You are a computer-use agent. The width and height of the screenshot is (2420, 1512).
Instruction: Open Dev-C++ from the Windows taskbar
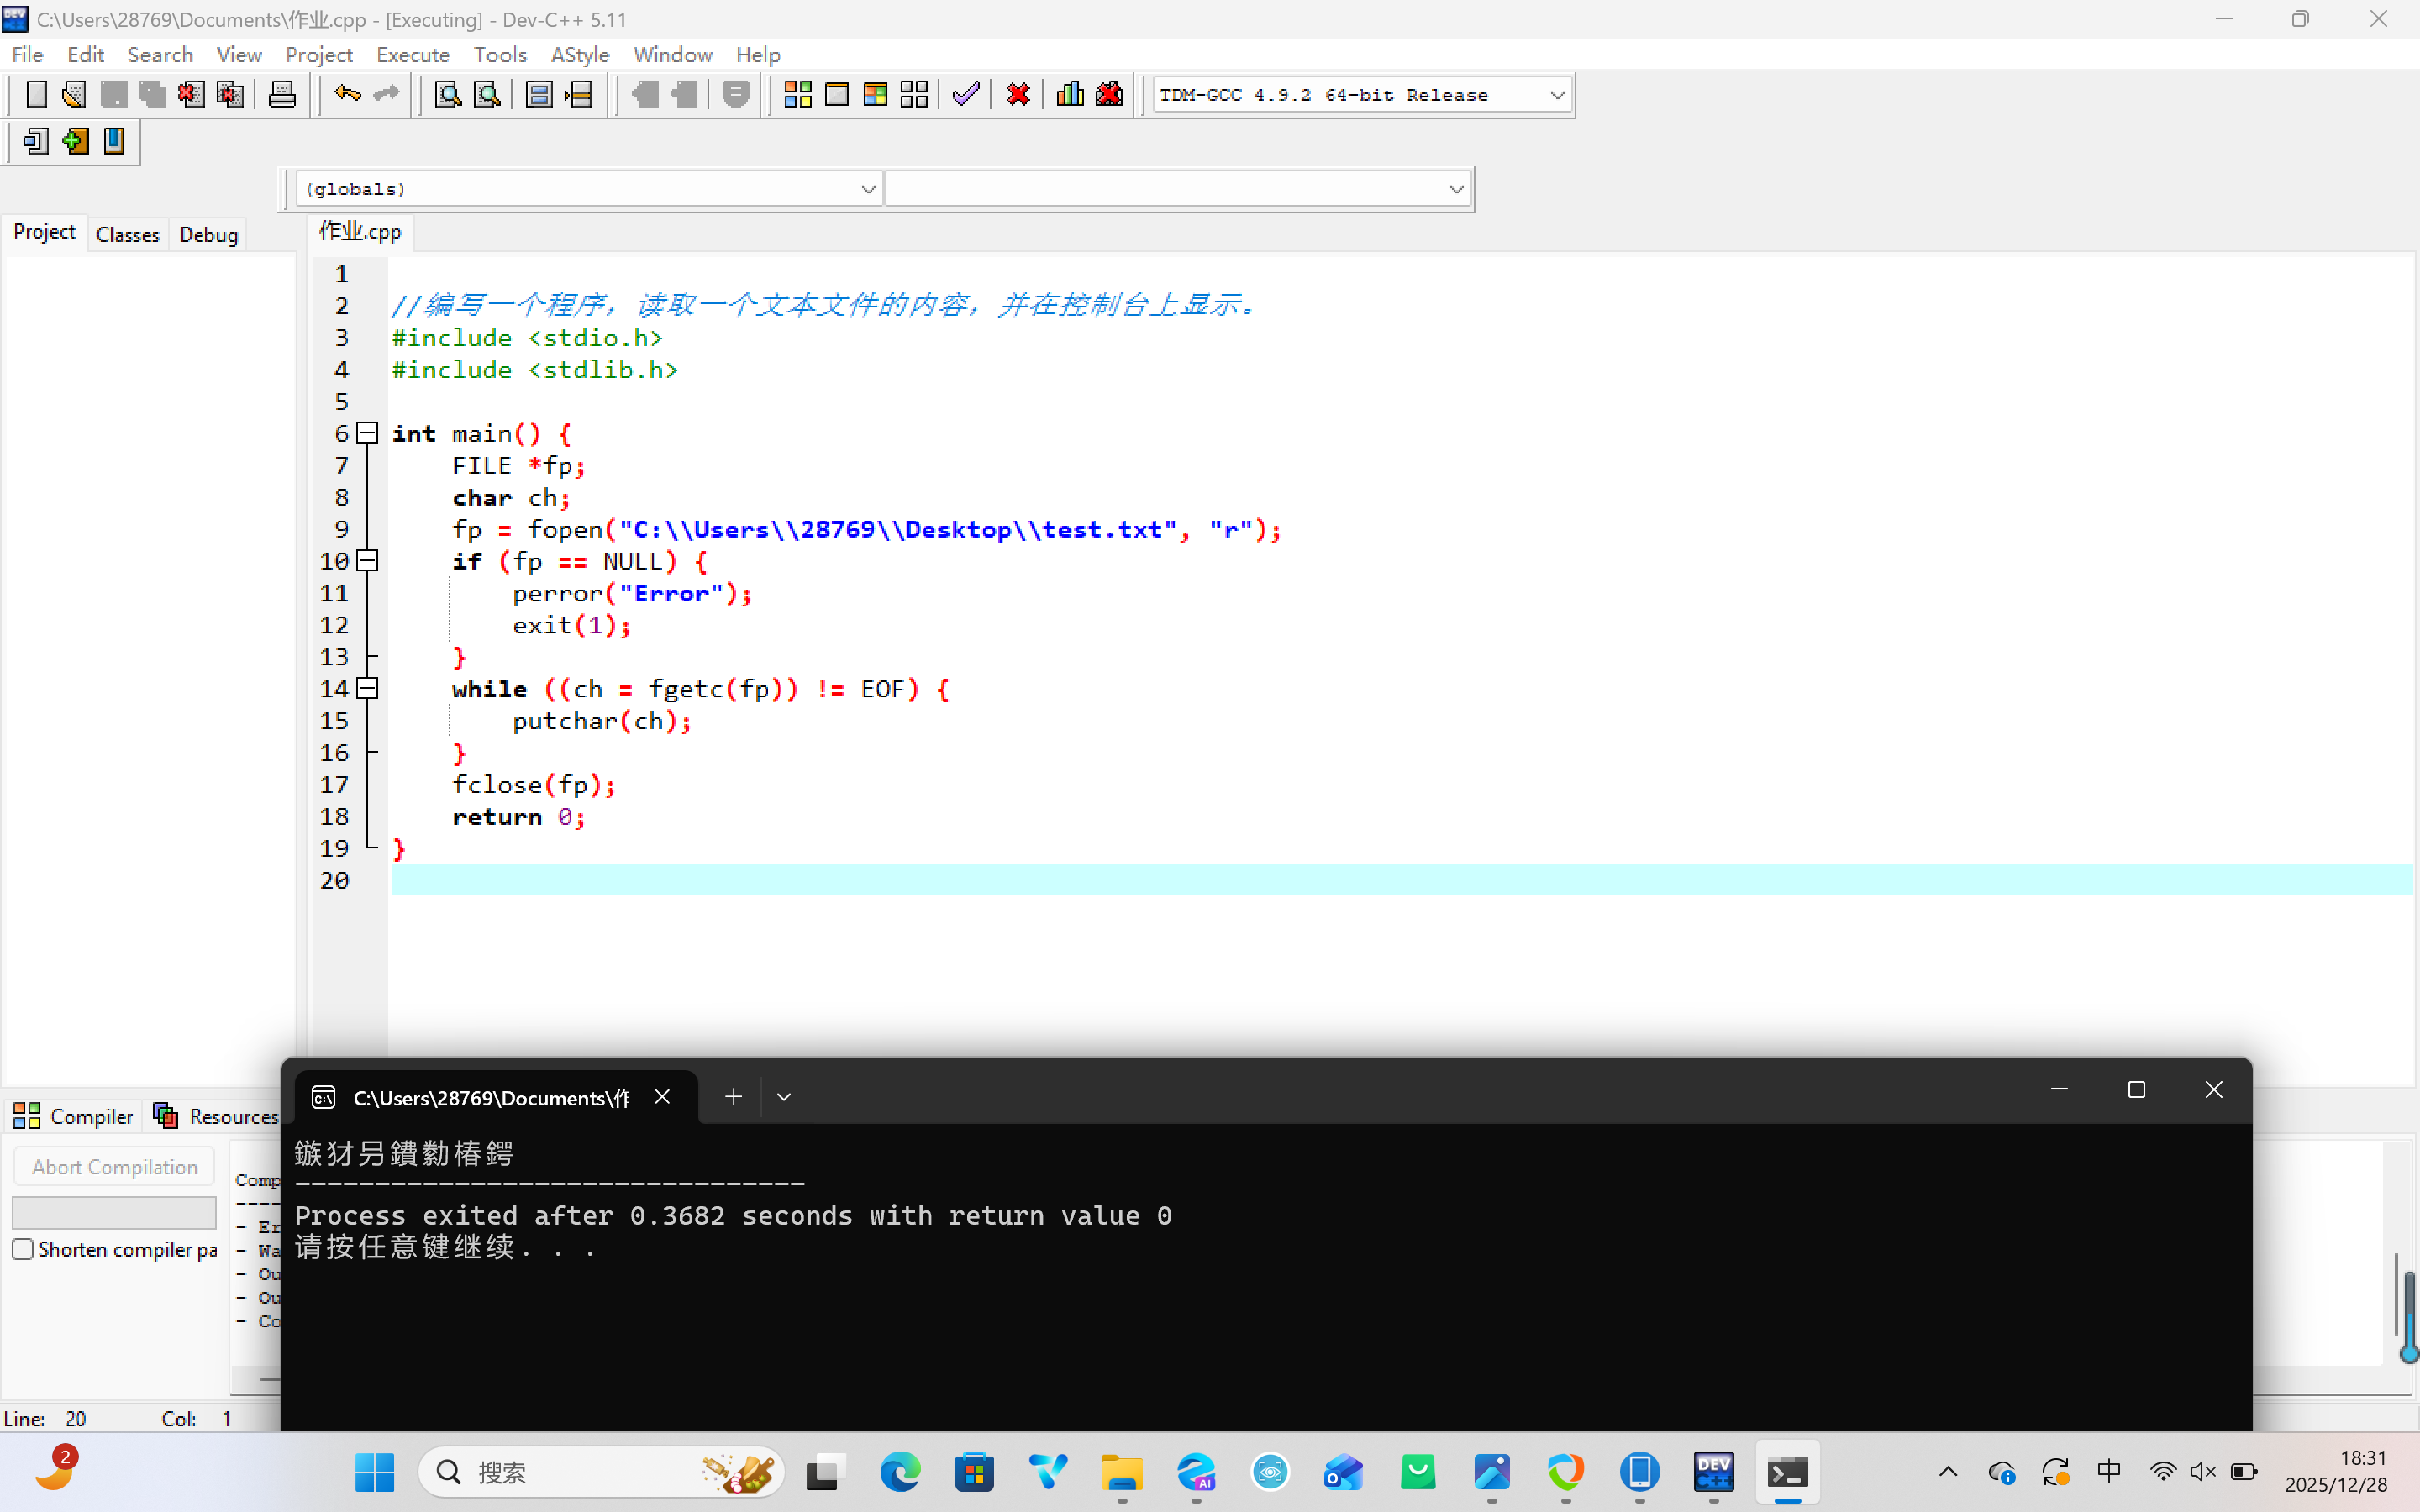click(x=1713, y=1472)
